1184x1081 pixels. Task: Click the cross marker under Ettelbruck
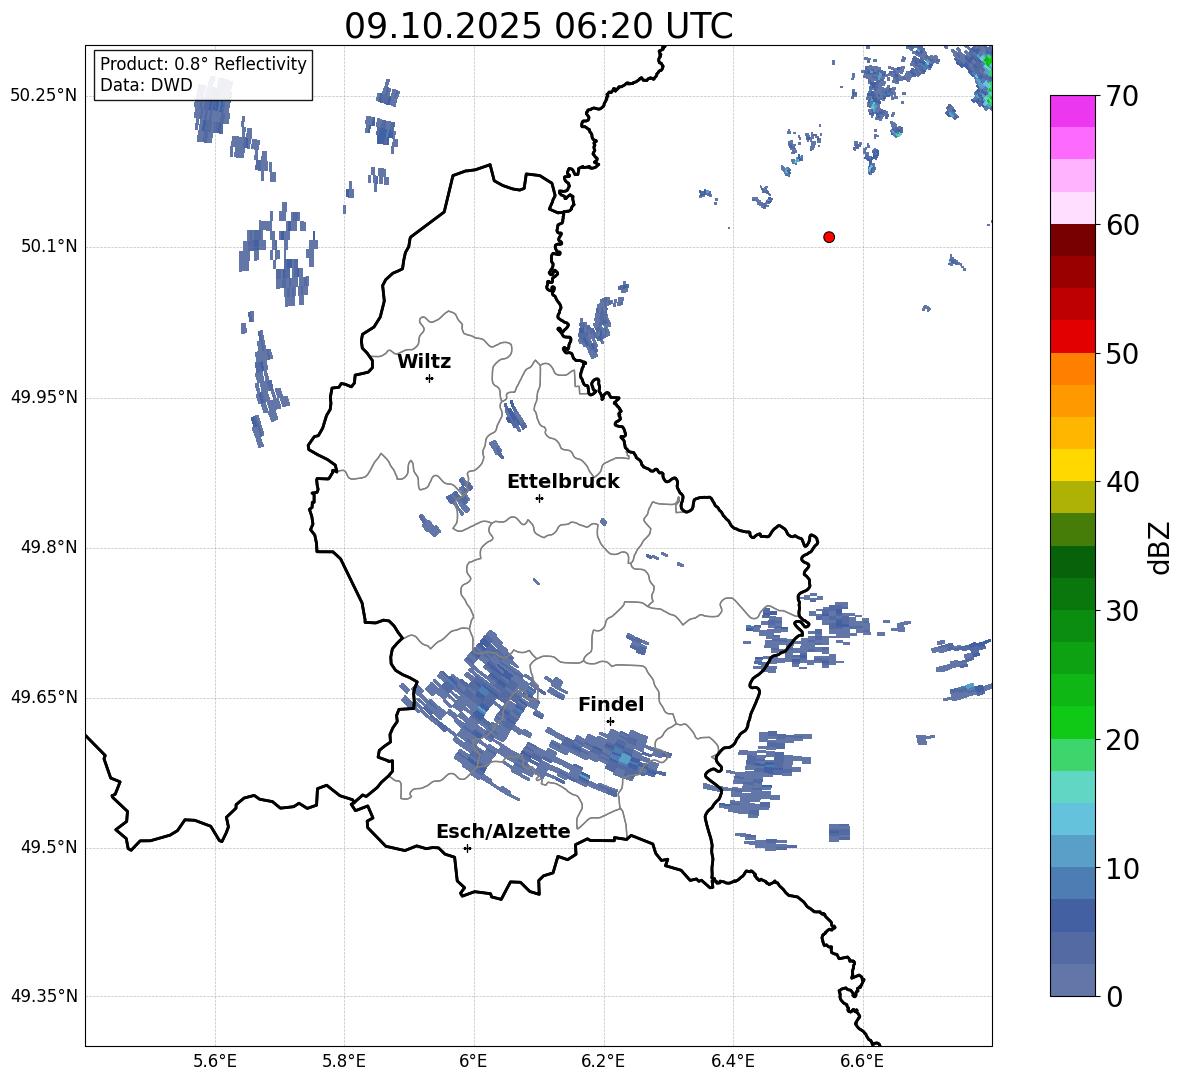(x=539, y=498)
